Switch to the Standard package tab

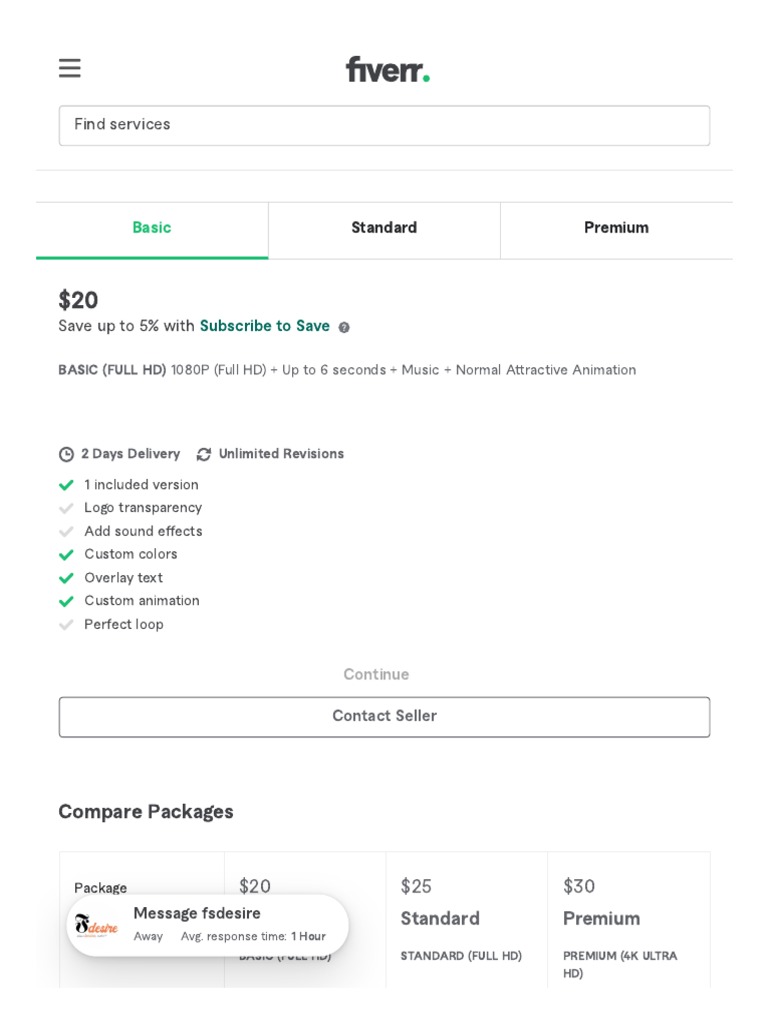click(384, 229)
